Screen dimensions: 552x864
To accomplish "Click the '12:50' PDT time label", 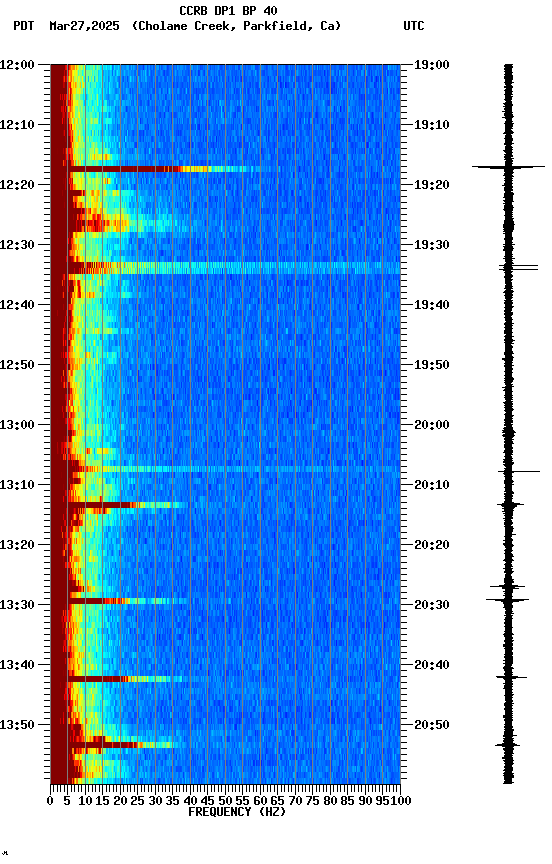I will tap(17, 365).
